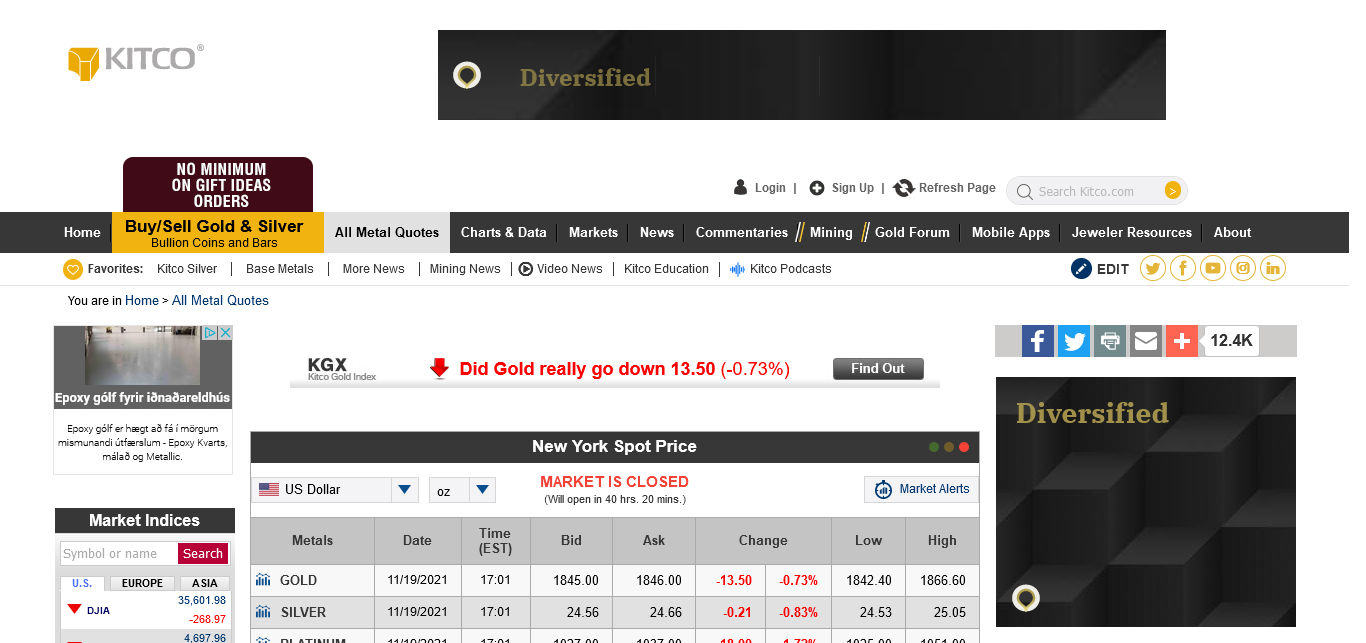The image size is (1366, 643).
Task: Click the Gold row chart icon
Action: (x=263, y=580)
